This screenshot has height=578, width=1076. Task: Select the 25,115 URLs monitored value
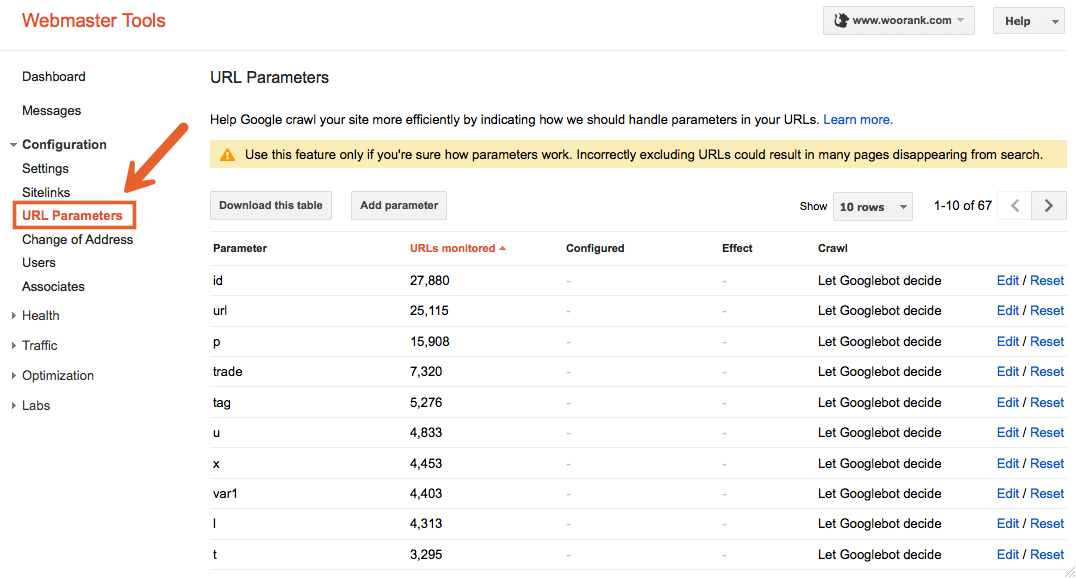point(429,311)
